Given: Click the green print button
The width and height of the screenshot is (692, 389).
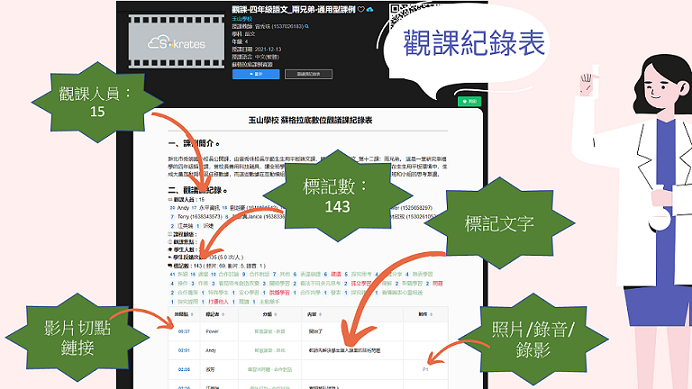Looking at the screenshot, I should click(x=469, y=101).
